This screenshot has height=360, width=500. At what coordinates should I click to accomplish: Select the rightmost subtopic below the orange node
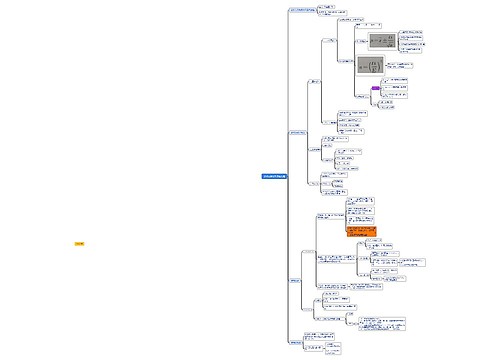coord(412,262)
